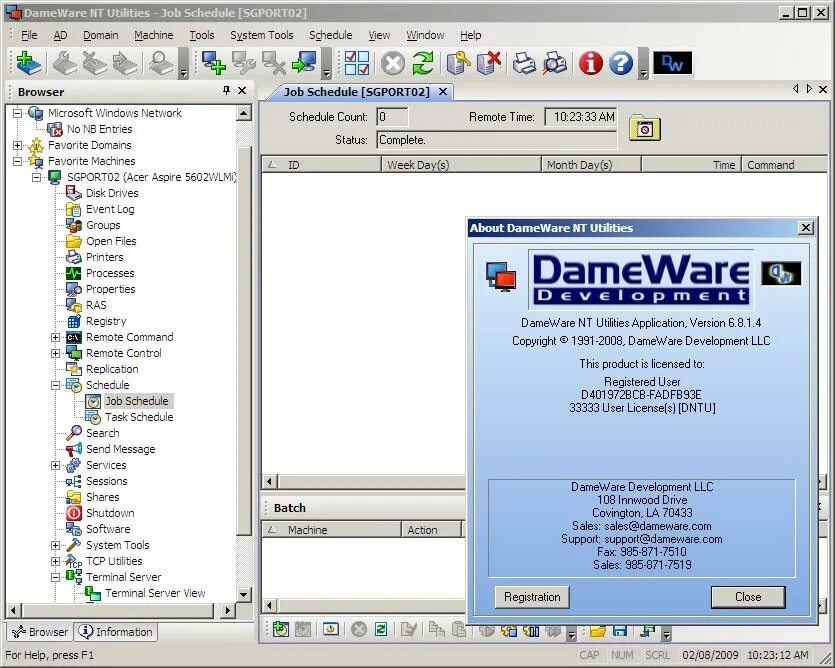Open Disk Drives in the browser tree

[x=112, y=193]
